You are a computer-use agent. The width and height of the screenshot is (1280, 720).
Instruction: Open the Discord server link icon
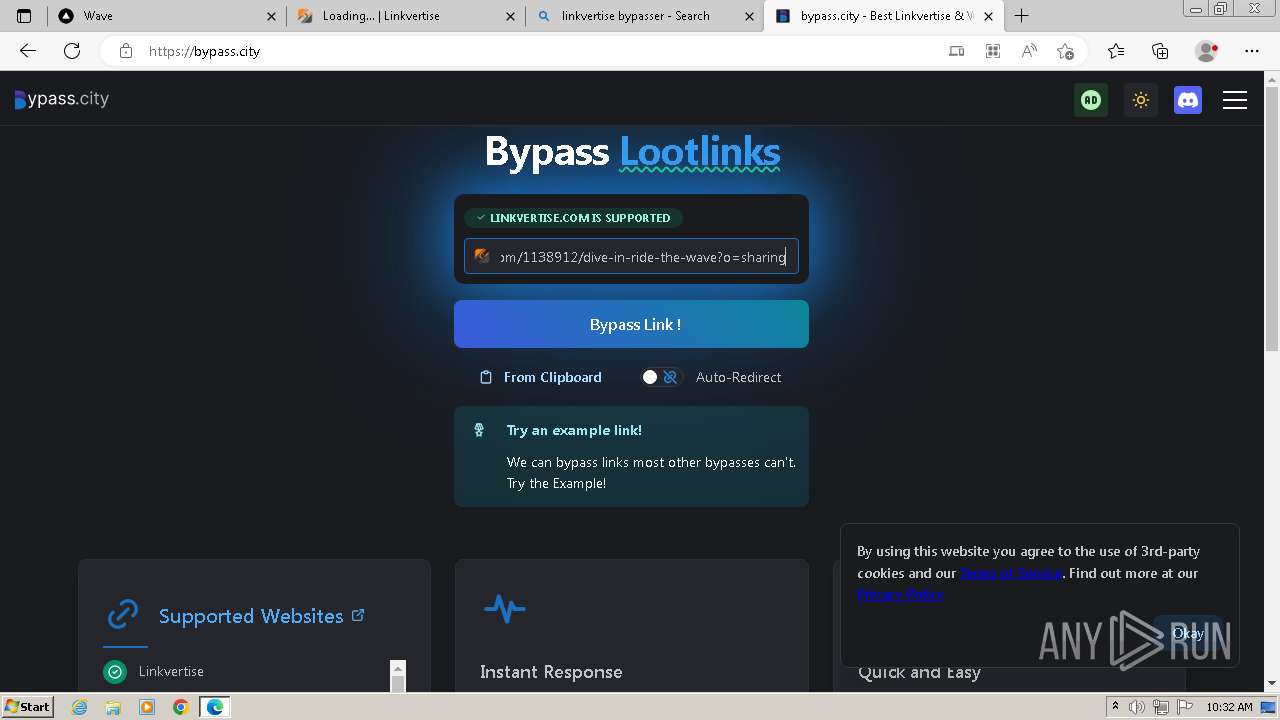pyautogui.click(x=1188, y=100)
